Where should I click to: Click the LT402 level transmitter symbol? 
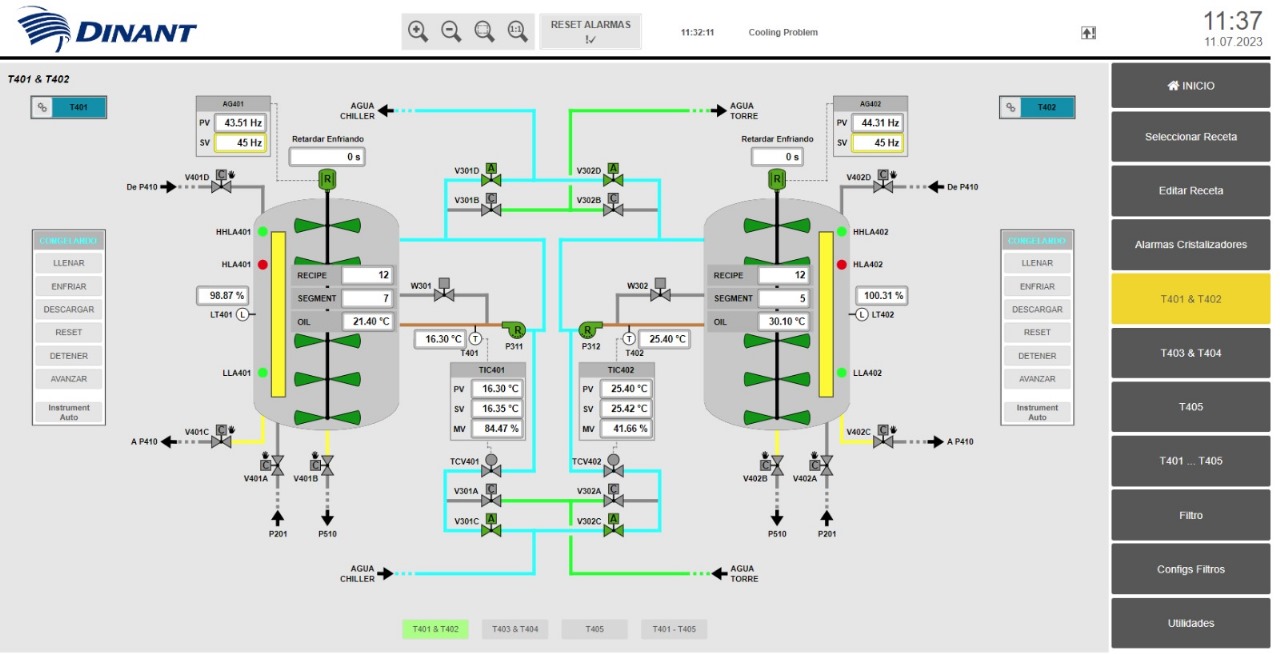(862, 314)
